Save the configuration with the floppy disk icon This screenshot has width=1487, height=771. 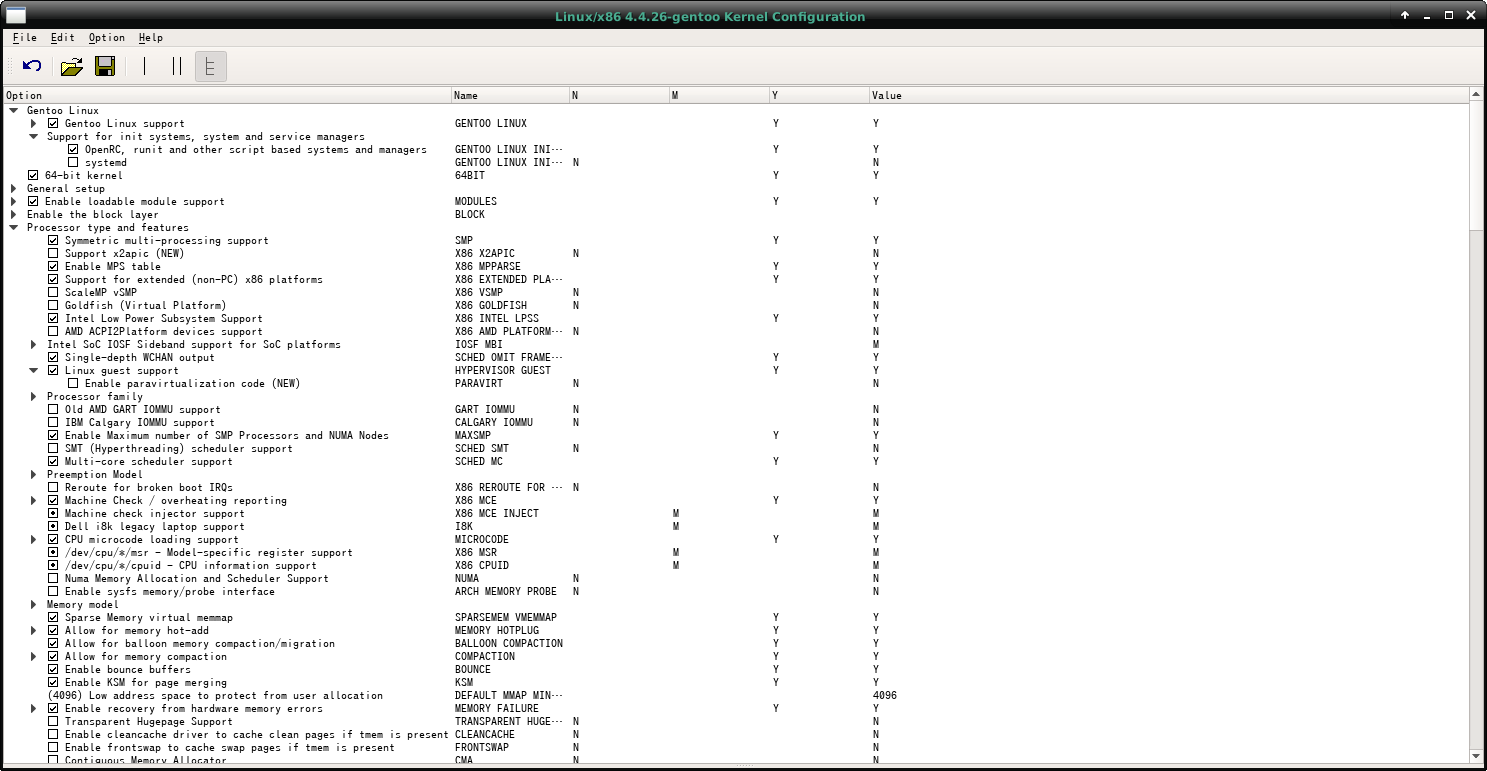click(x=105, y=65)
